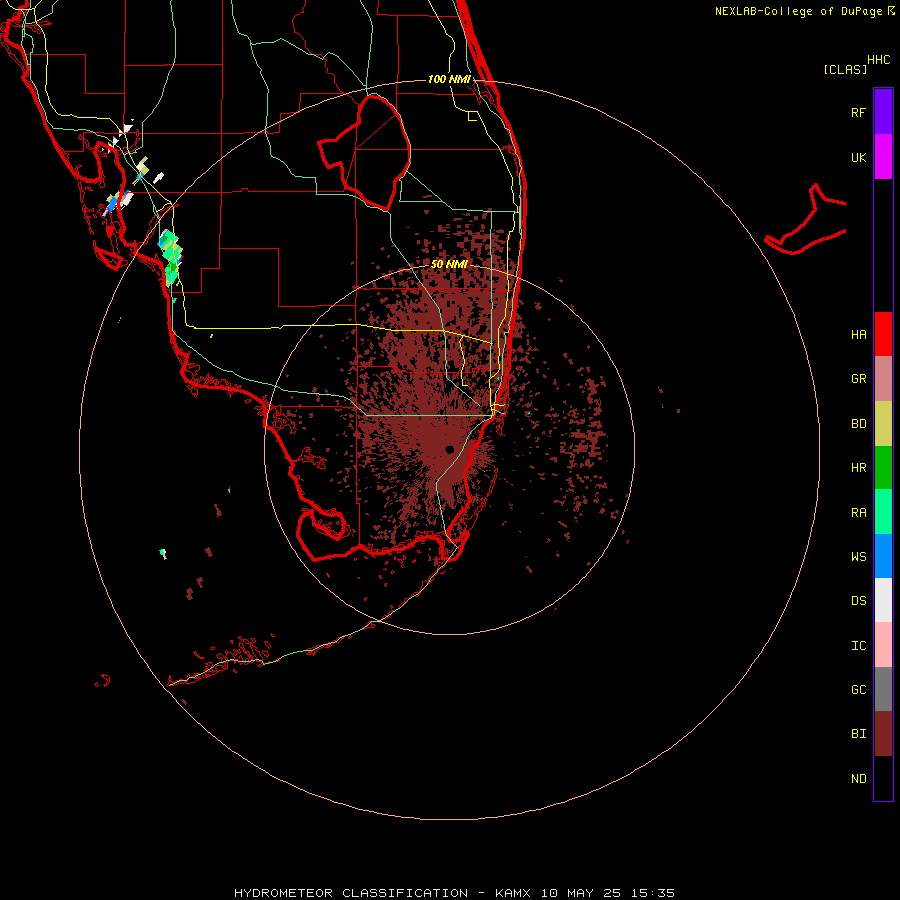The width and height of the screenshot is (900, 900).
Task: Click the "RA" legend label
Action: (858, 513)
